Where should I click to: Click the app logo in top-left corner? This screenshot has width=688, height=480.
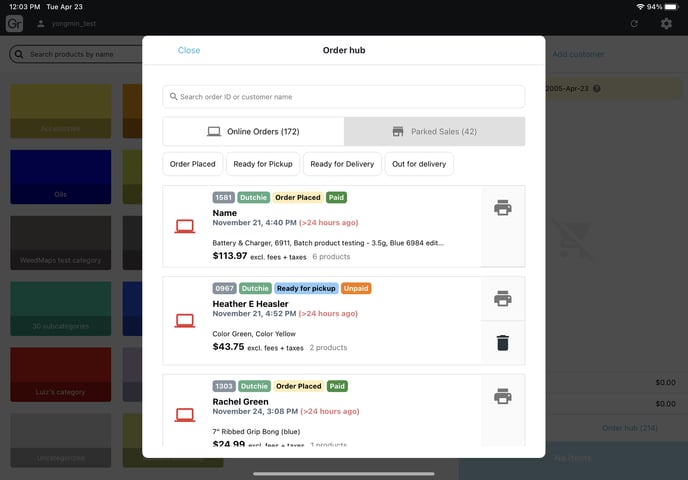(x=14, y=23)
